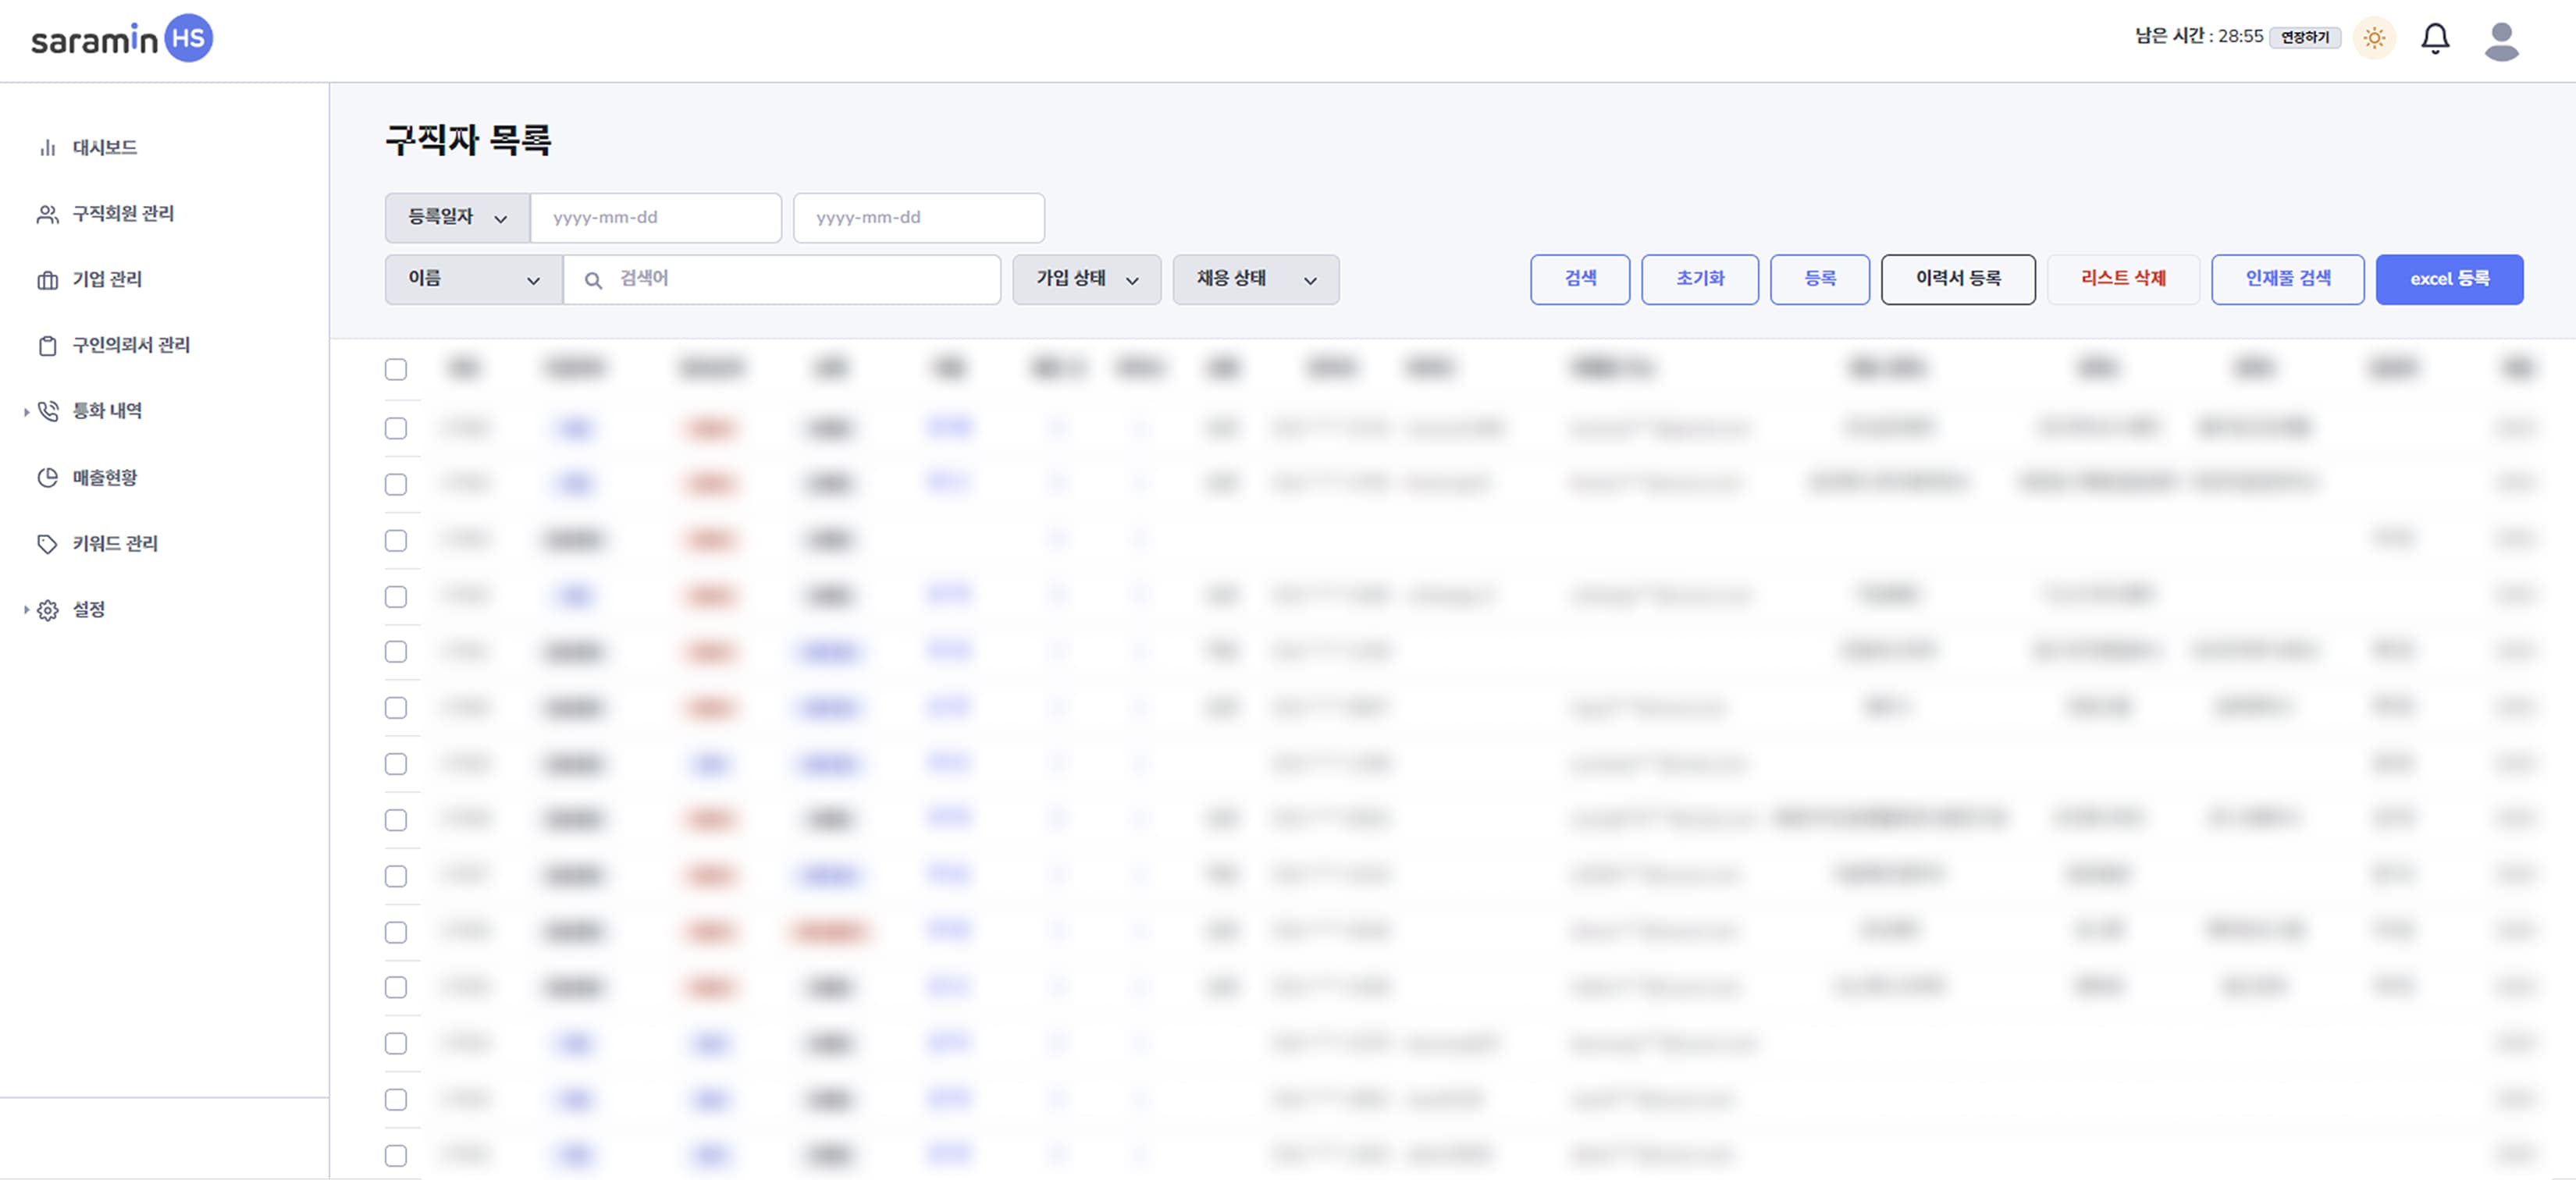Focus the start date yyyy-mm-dd field

(656, 218)
